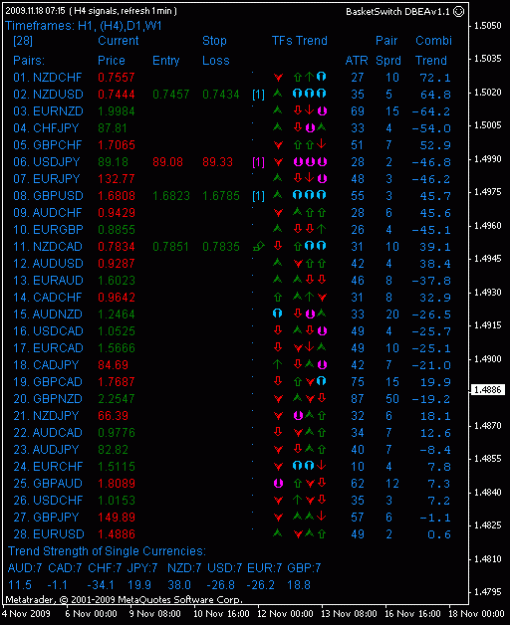
Task: Click the 'Timeframes: H1, (H4),D1,W1' line
Action: pyautogui.click(x=83, y=26)
